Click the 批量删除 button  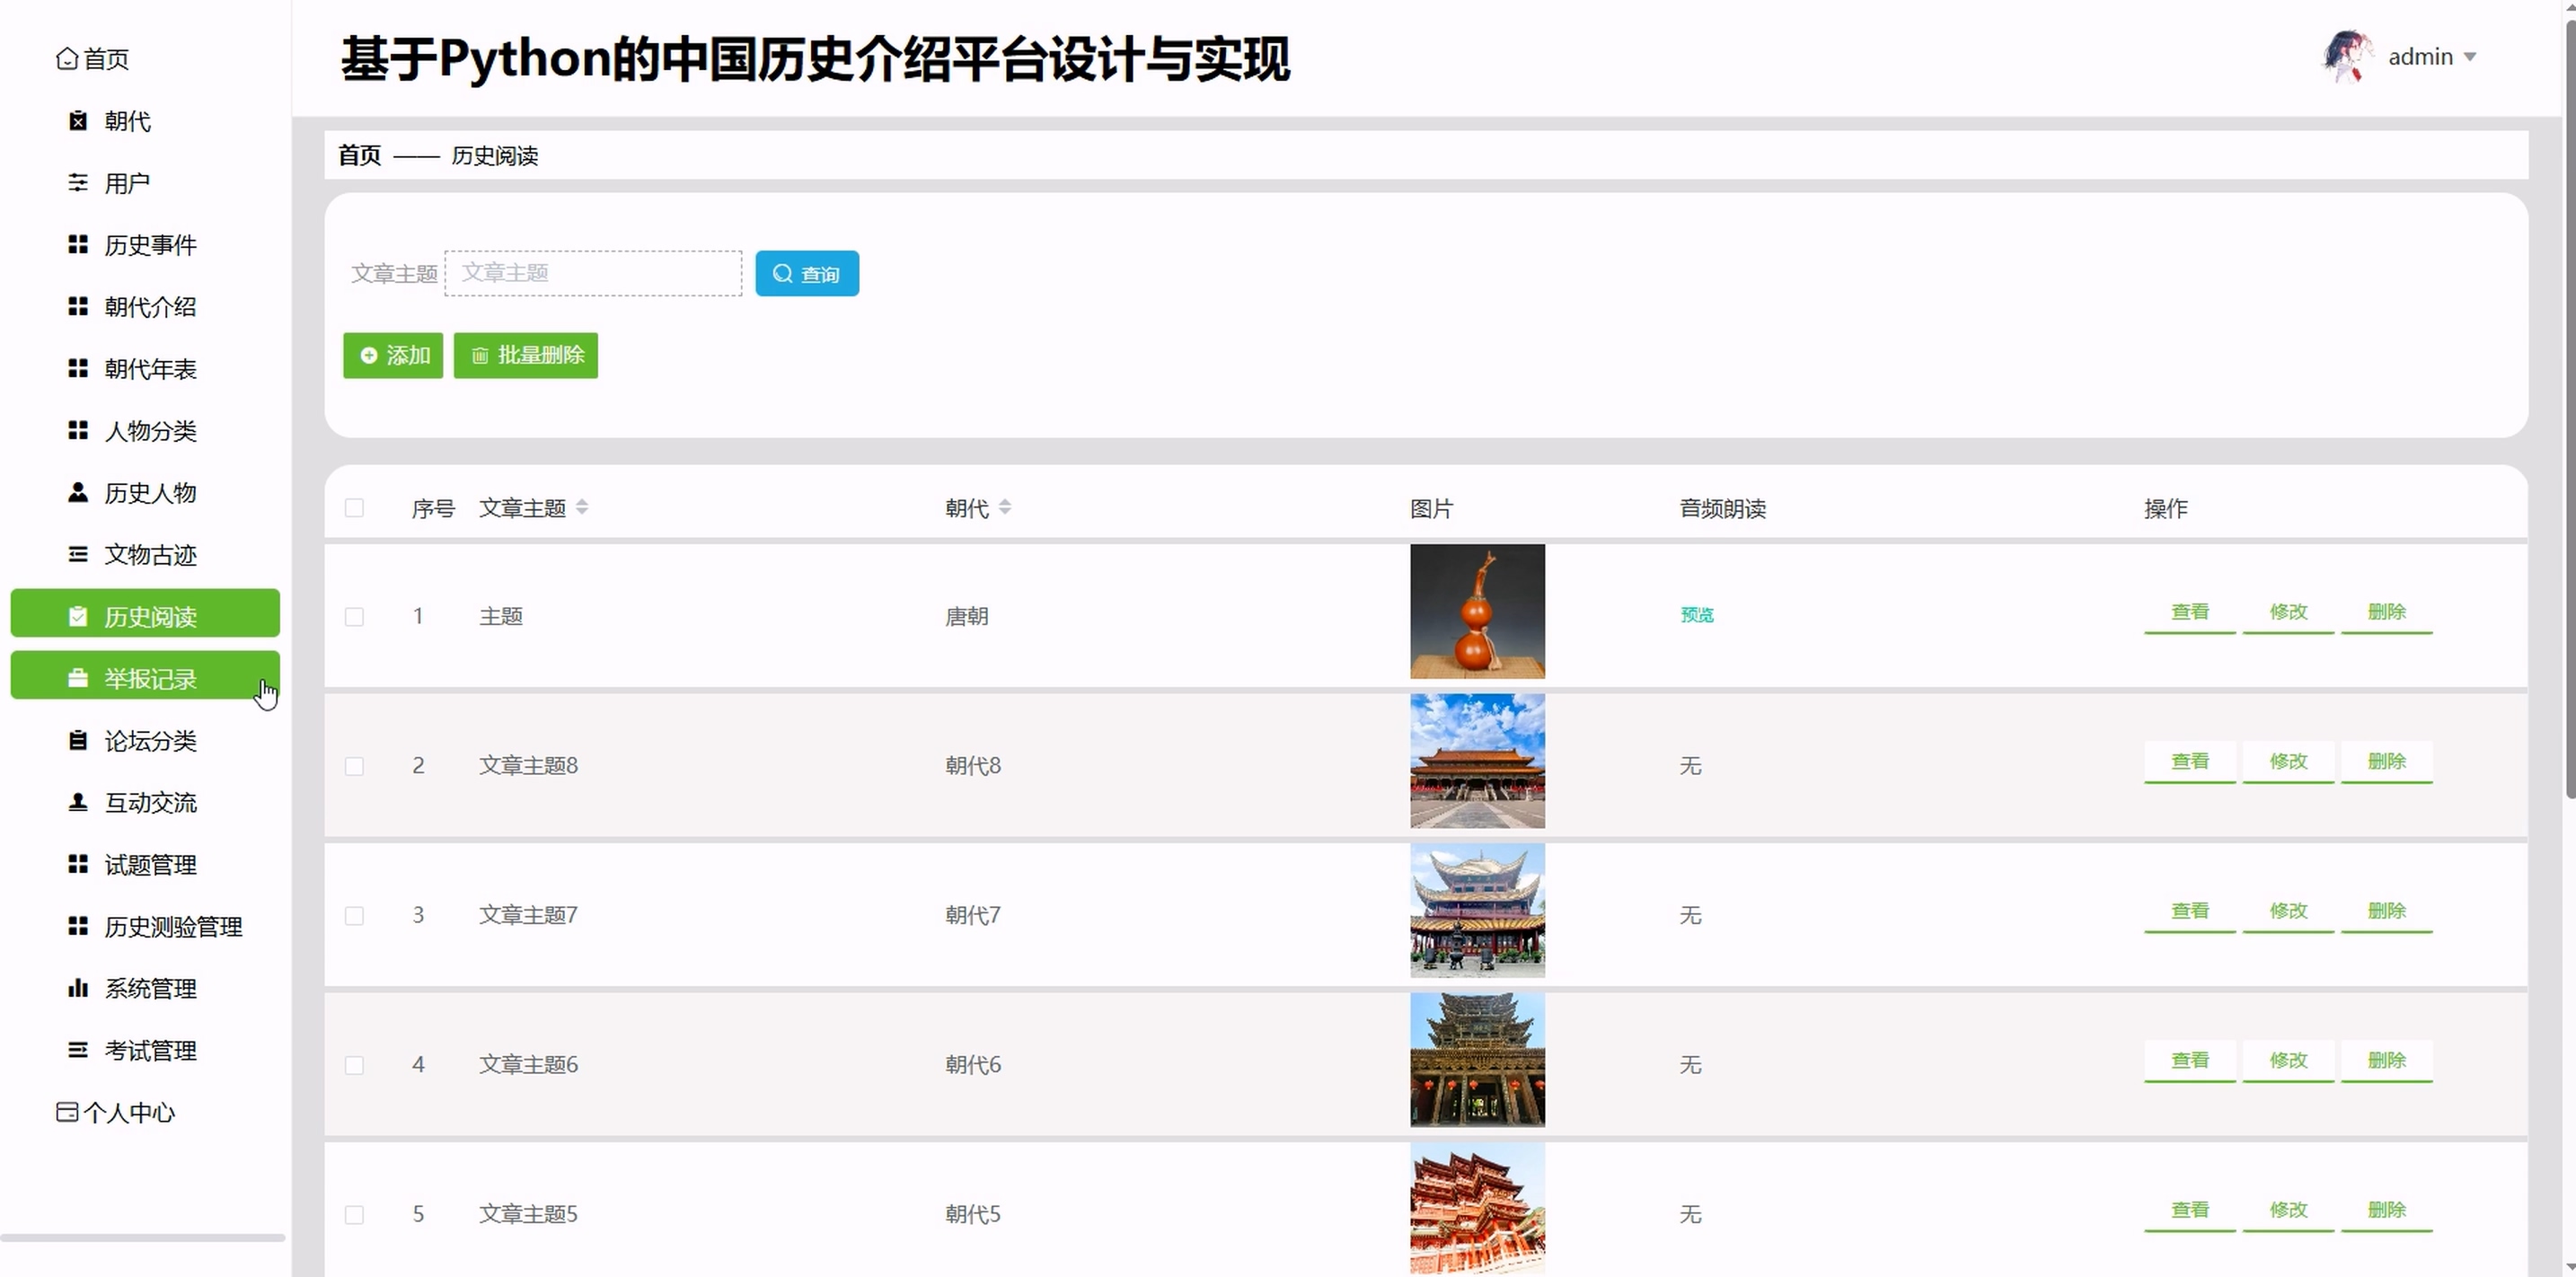tap(526, 355)
